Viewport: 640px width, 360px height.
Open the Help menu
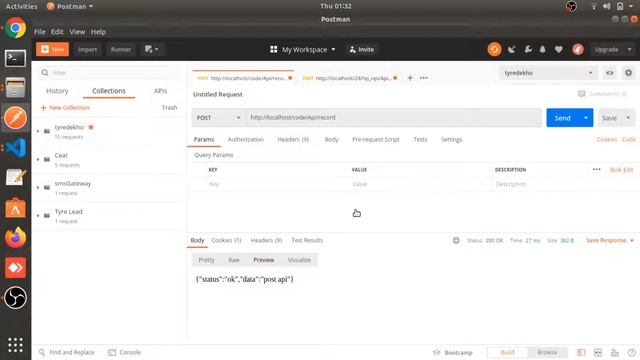pos(98,31)
